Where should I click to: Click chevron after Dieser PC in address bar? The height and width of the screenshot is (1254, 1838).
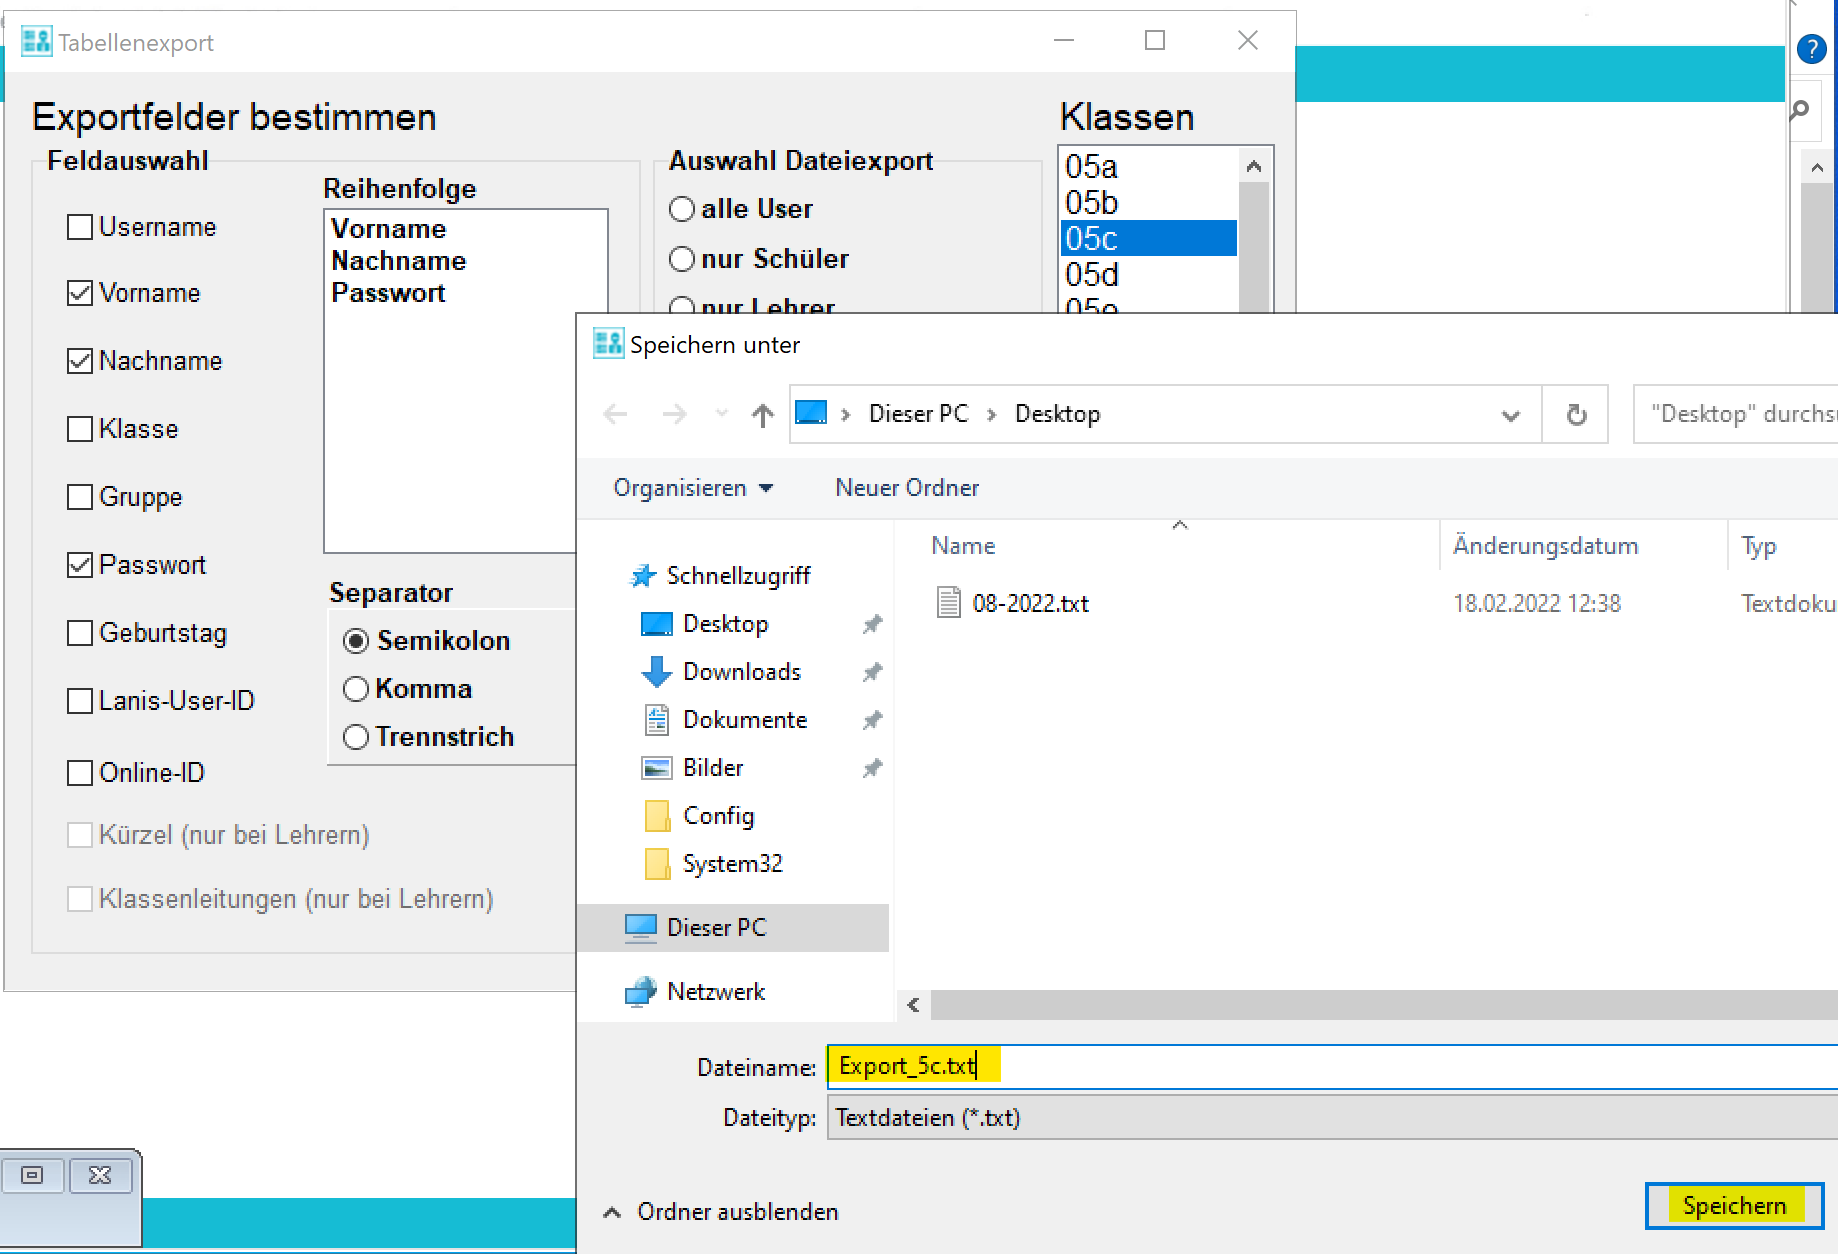pyautogui.click(x=991, y=414)
